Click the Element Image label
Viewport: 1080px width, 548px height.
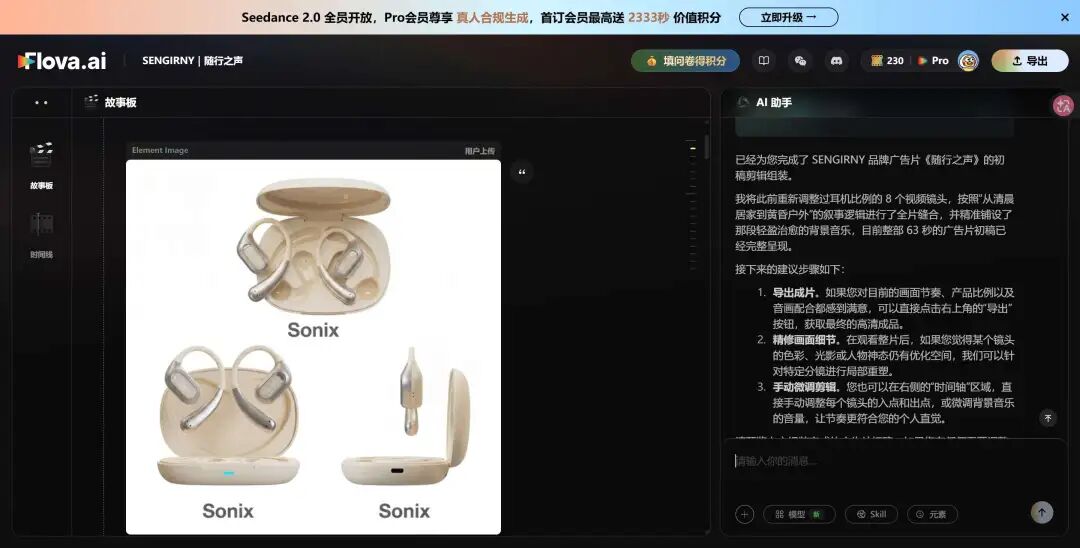(160, 150)
